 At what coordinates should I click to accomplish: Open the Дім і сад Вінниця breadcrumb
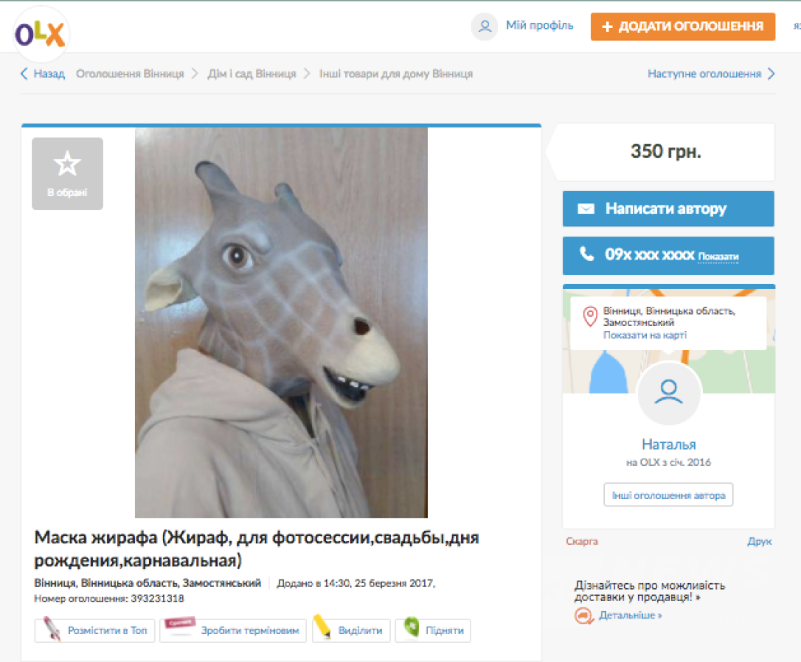[x=251, y=74]
